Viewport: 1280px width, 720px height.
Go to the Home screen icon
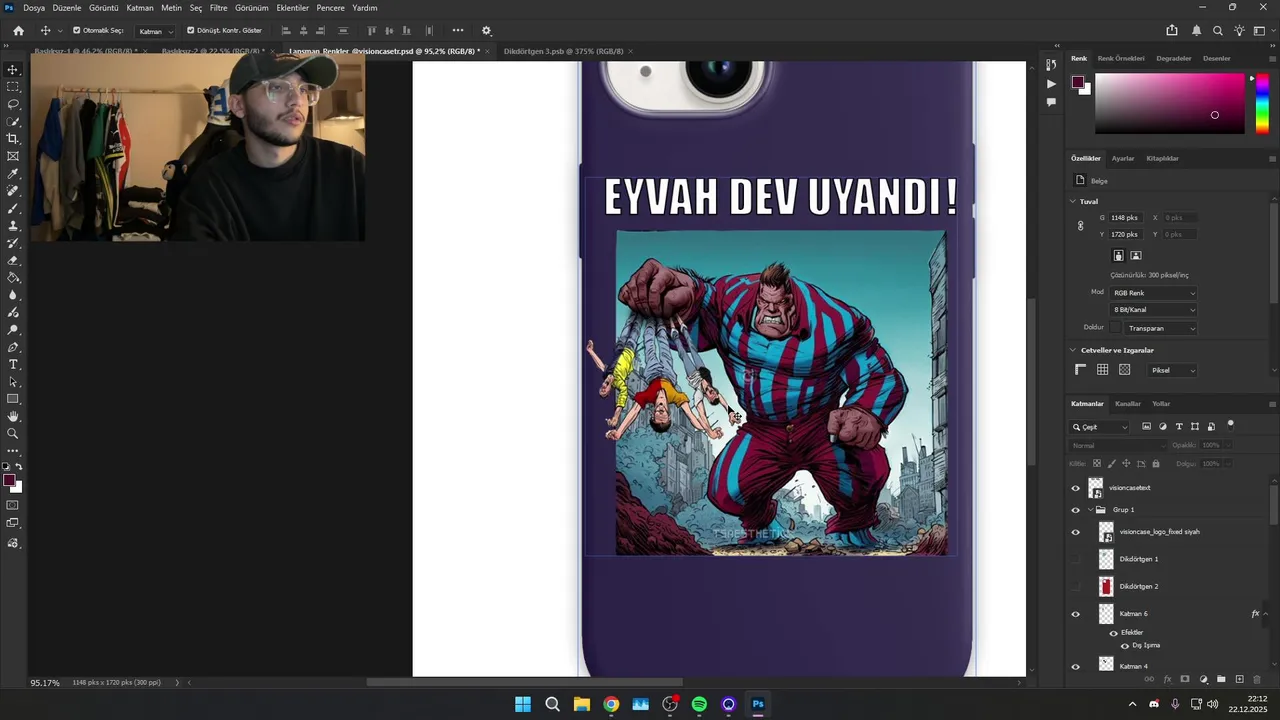(x=18, y=31)
